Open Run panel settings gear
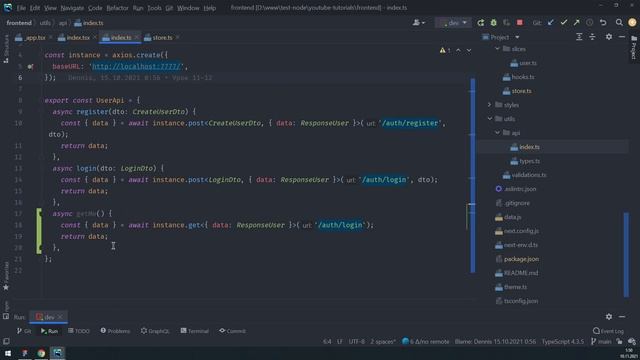 coord(609,317)
